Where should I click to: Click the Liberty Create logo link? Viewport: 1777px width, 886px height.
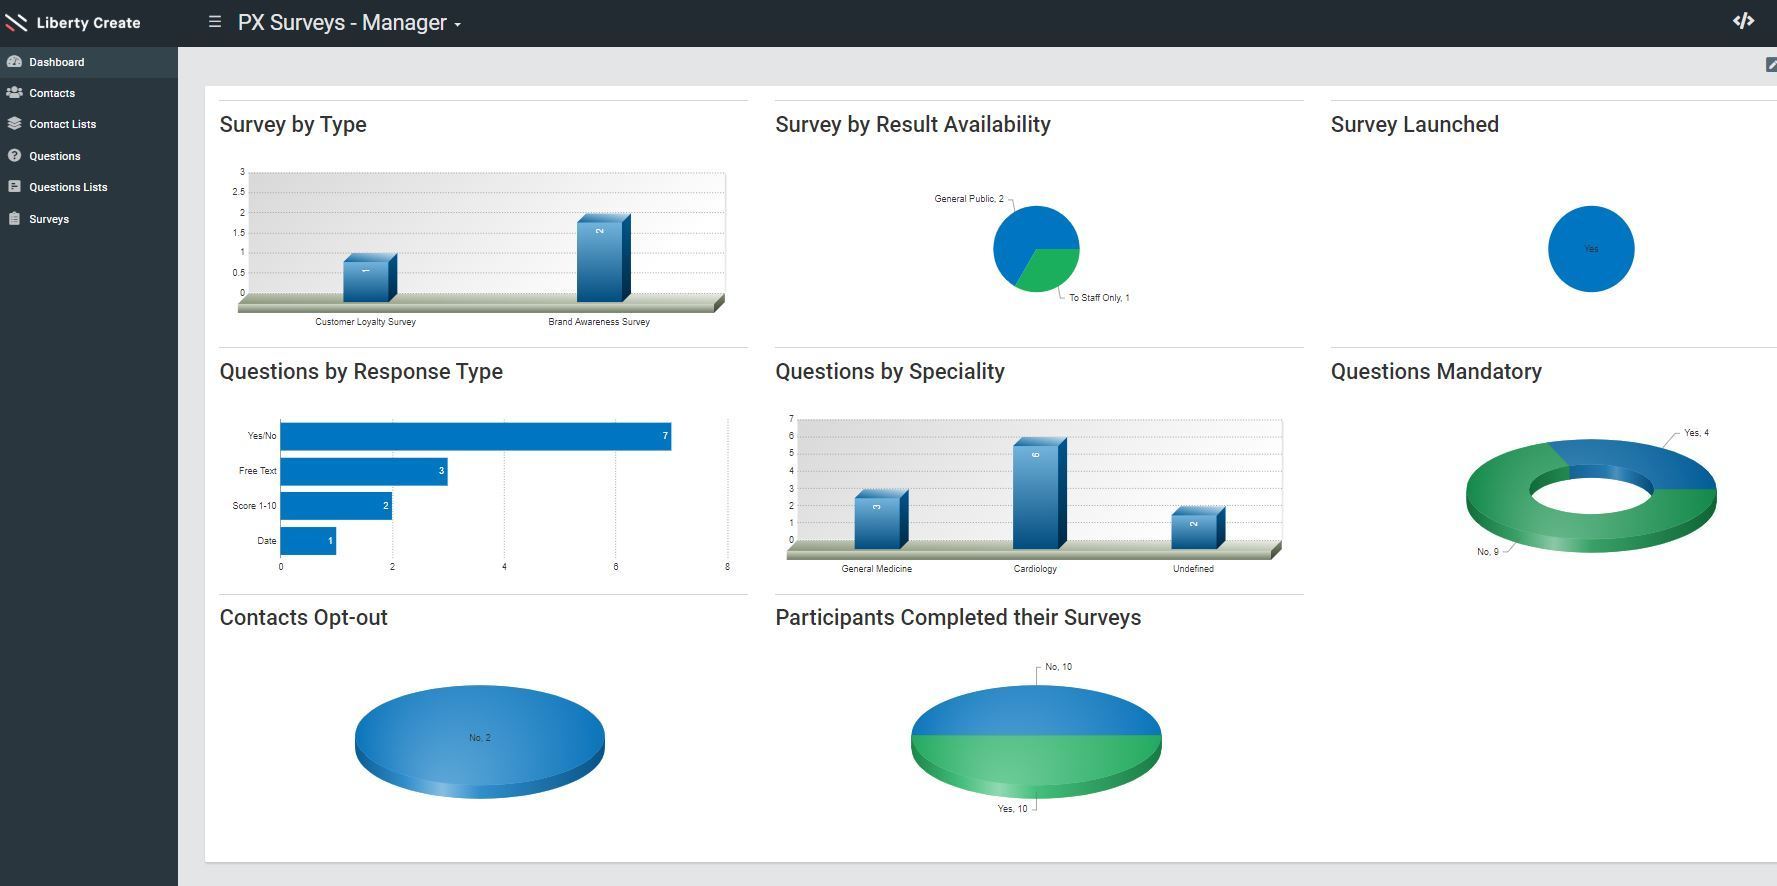(x=73, y=23)
